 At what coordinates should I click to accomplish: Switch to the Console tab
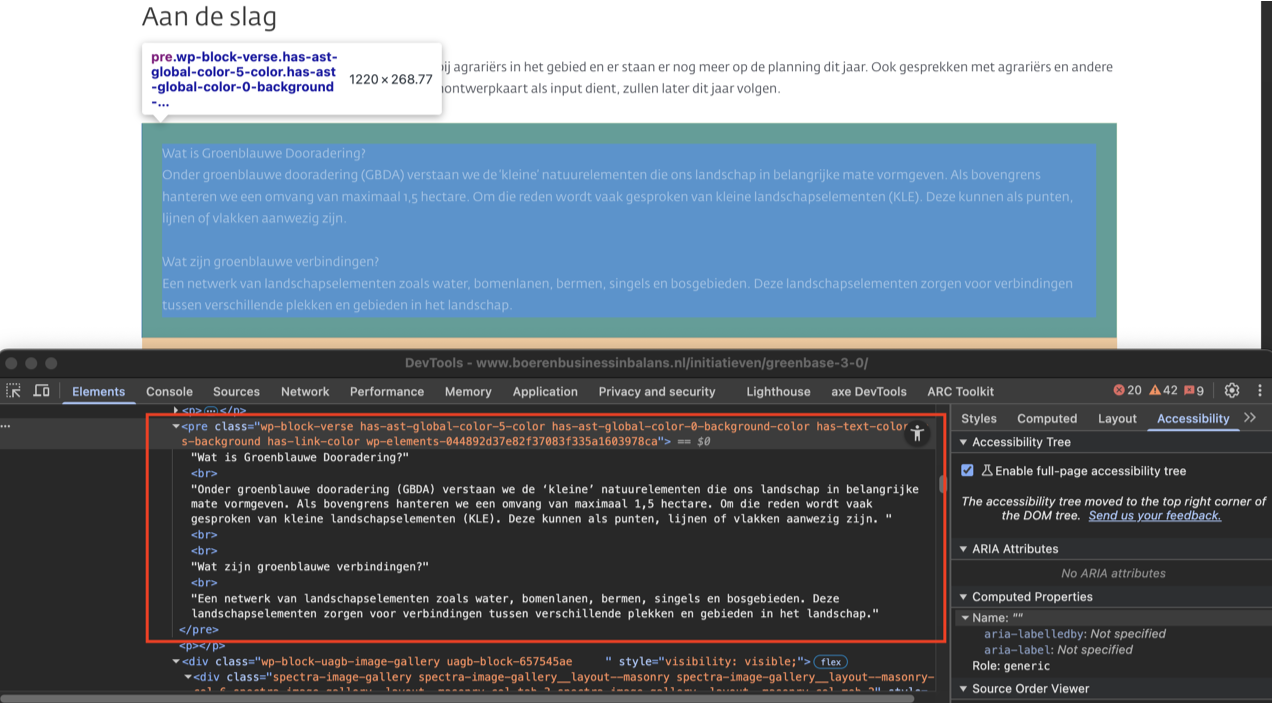(169, 392)
